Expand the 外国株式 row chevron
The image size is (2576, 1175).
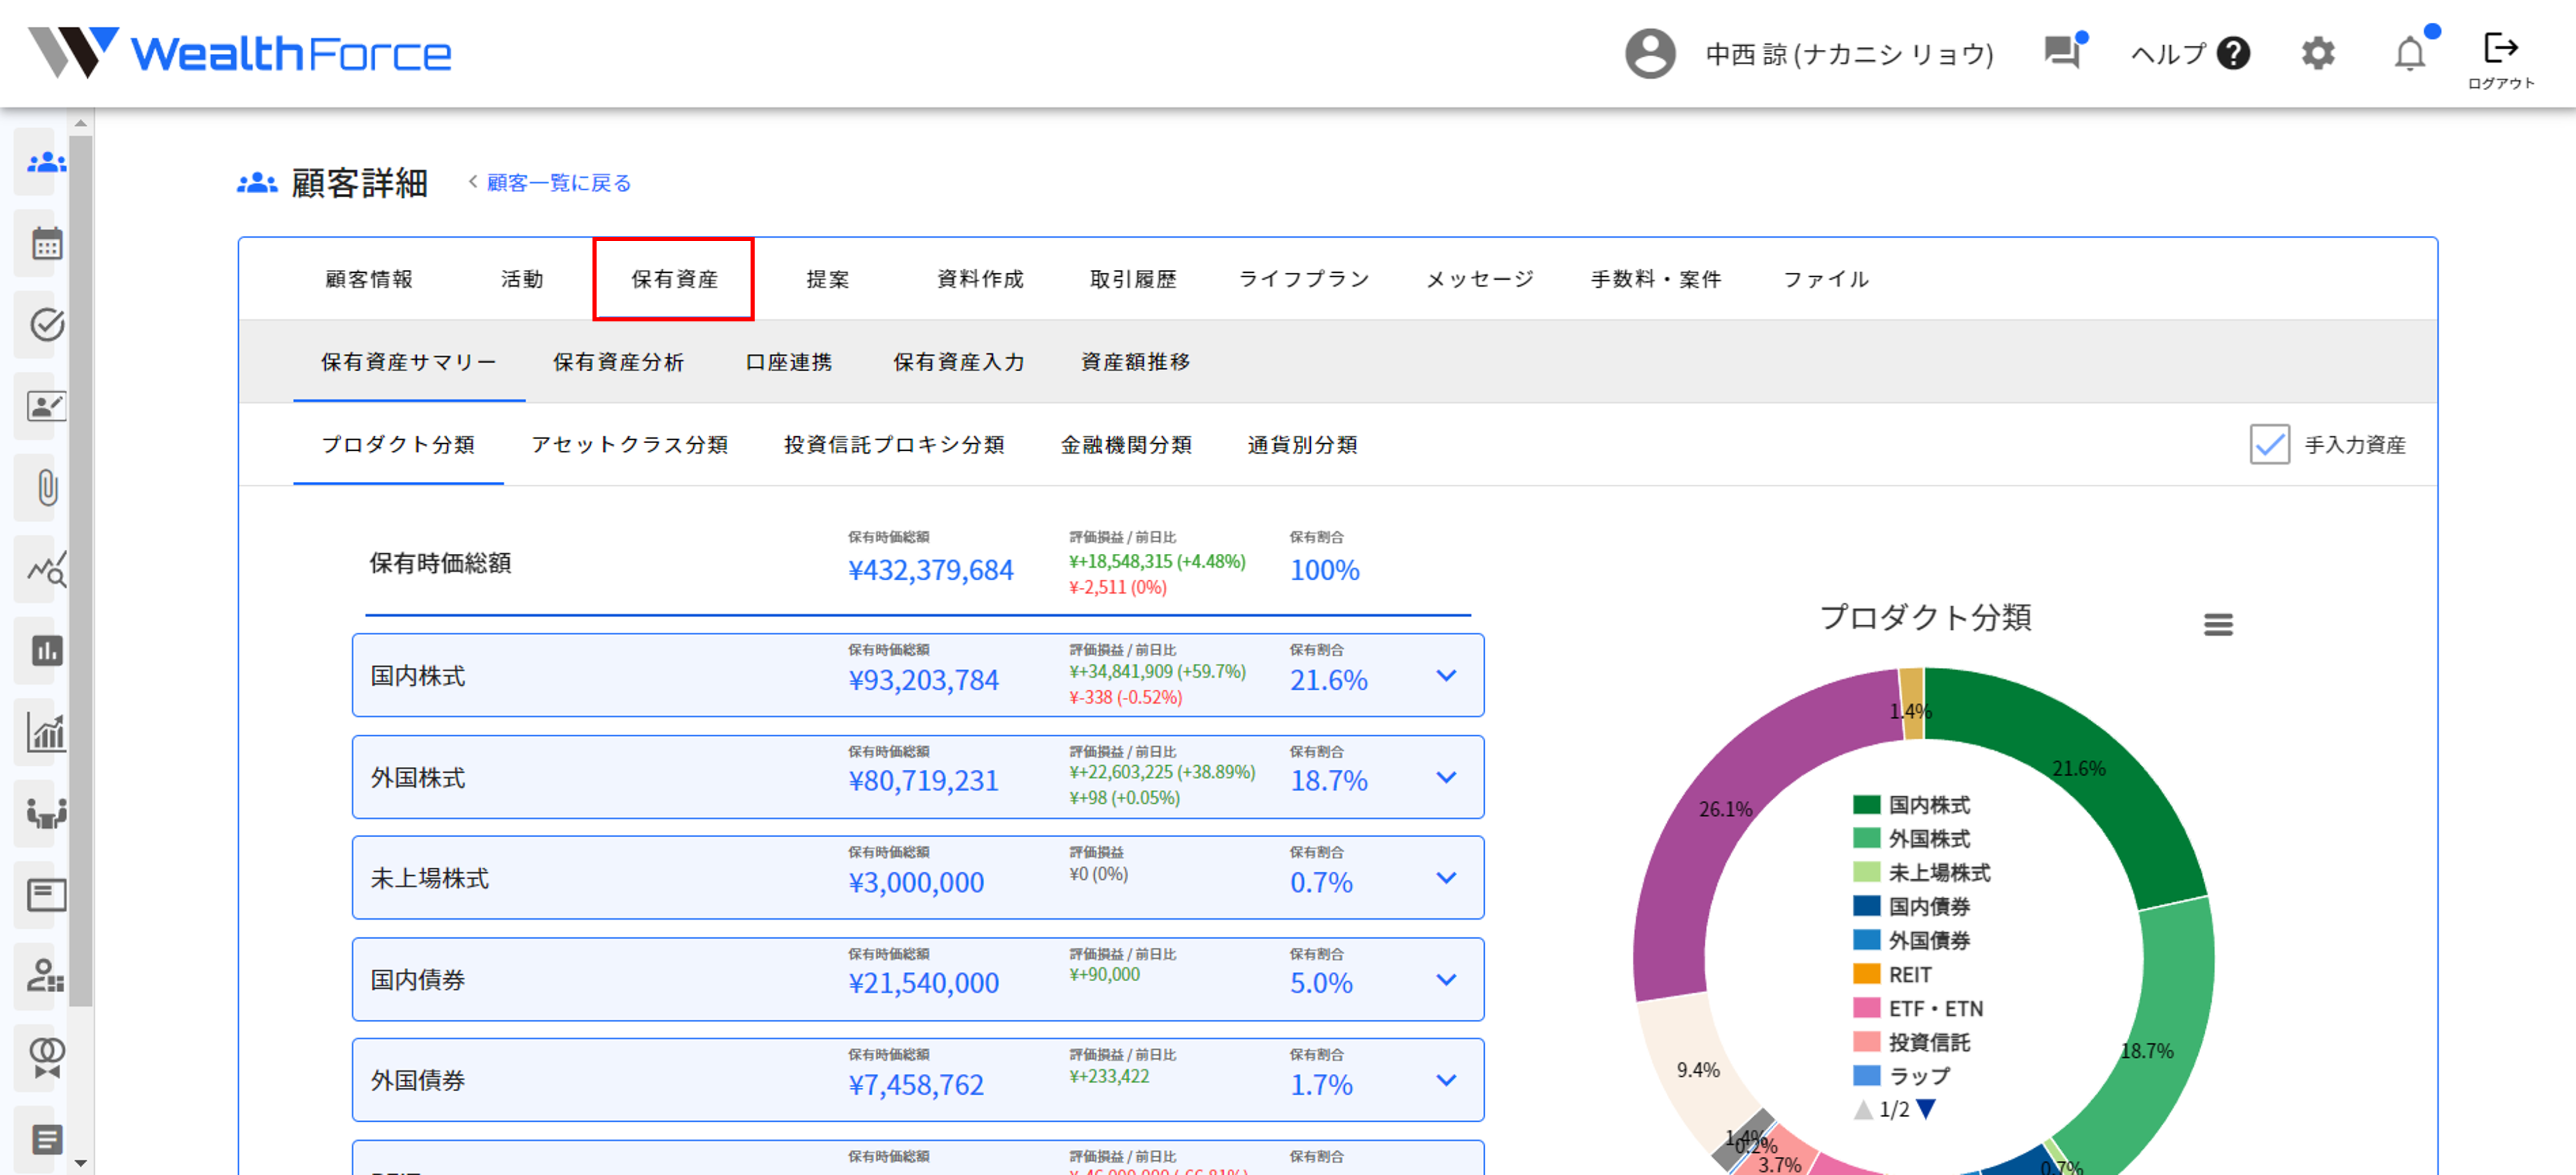pyautogui.click(x=1445, y=778)
